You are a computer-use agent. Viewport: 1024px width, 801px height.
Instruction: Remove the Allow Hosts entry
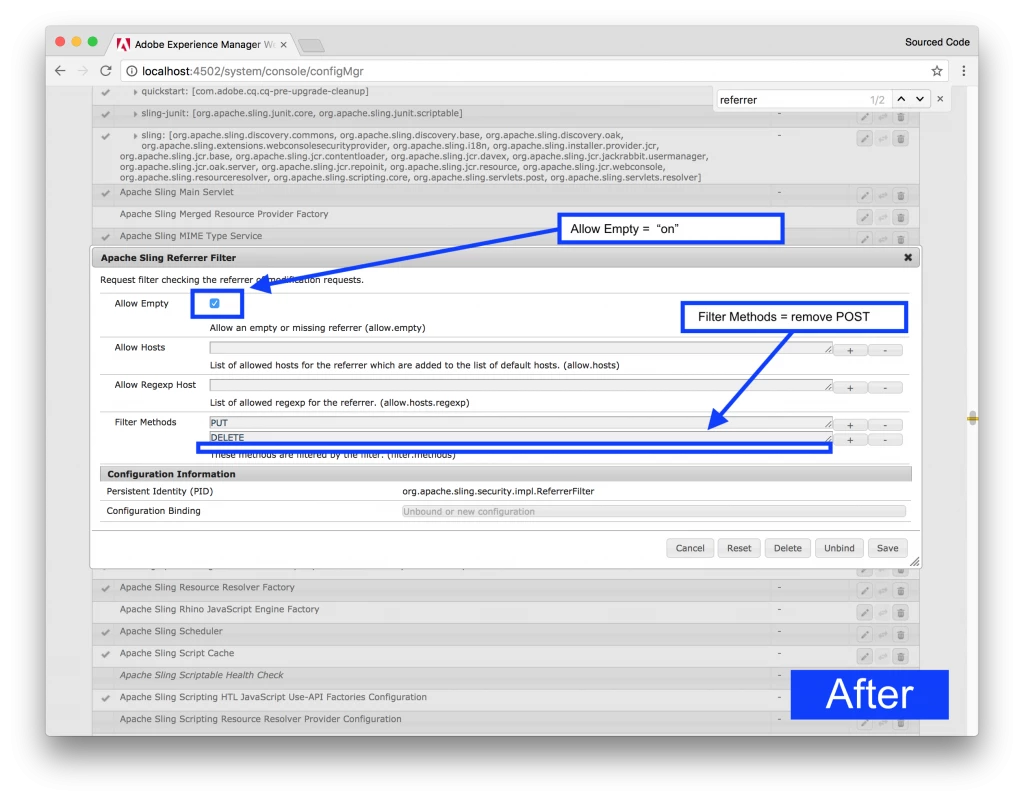pyautogui.click(x=885, y=351)
